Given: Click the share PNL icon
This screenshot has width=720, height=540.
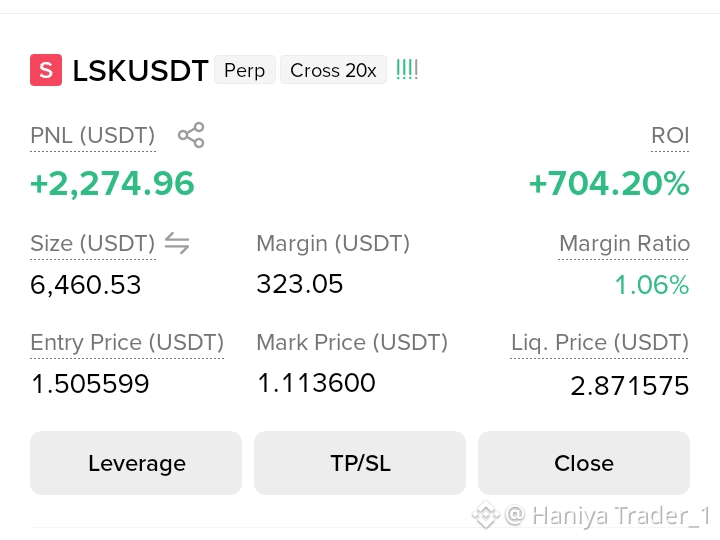Looking at the screenshot, I should pyautogui.click(x=191, y=135).
